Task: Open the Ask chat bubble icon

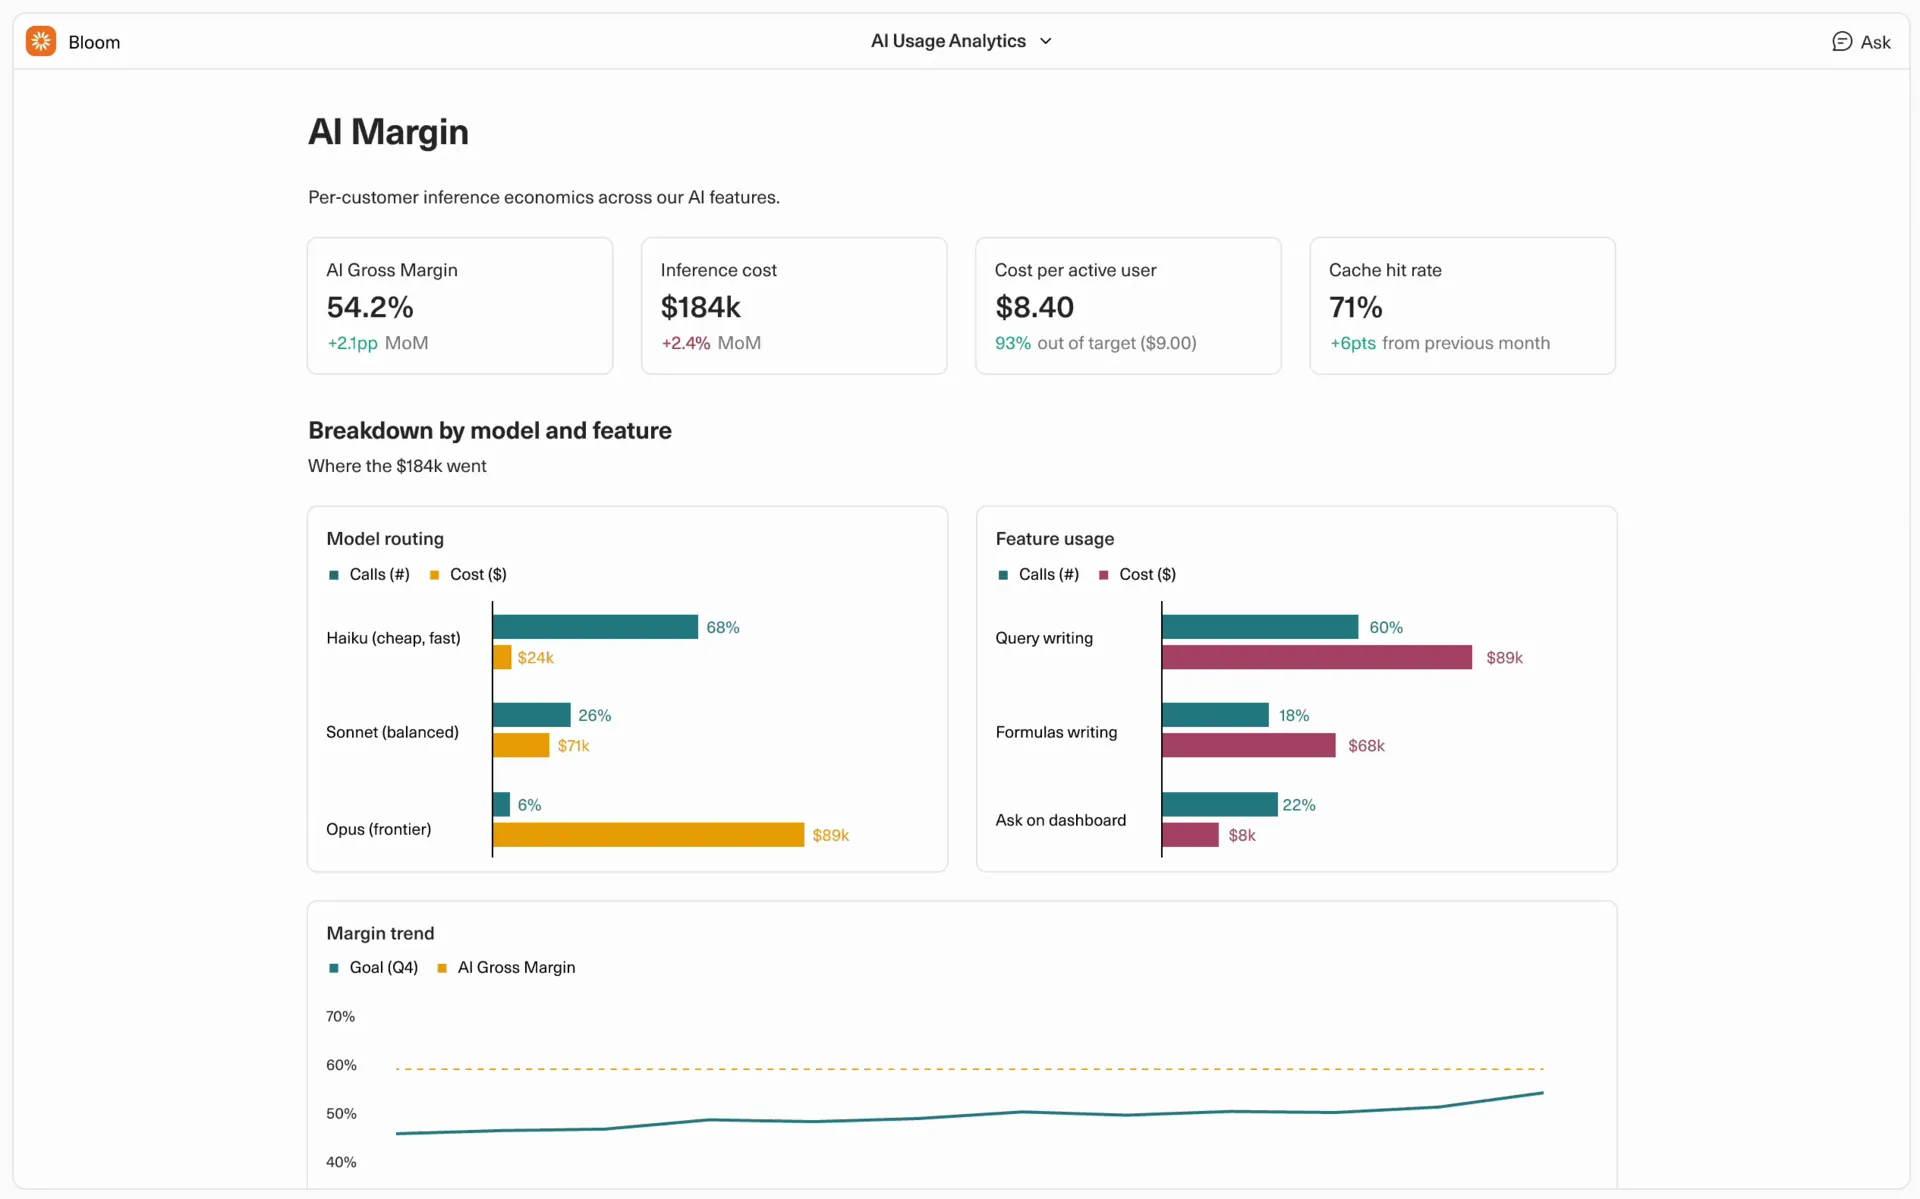Action: [1841, 41]
